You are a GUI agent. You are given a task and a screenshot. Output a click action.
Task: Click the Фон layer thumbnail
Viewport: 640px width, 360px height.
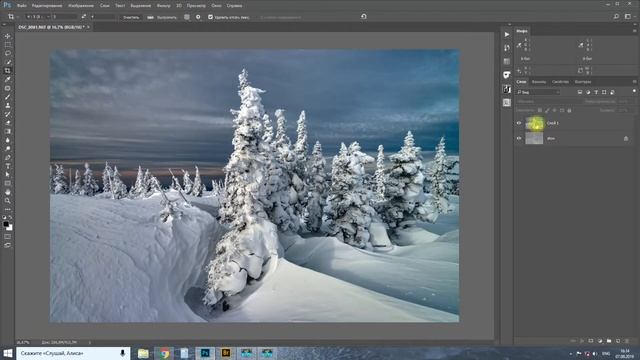[x=534, y=138]
